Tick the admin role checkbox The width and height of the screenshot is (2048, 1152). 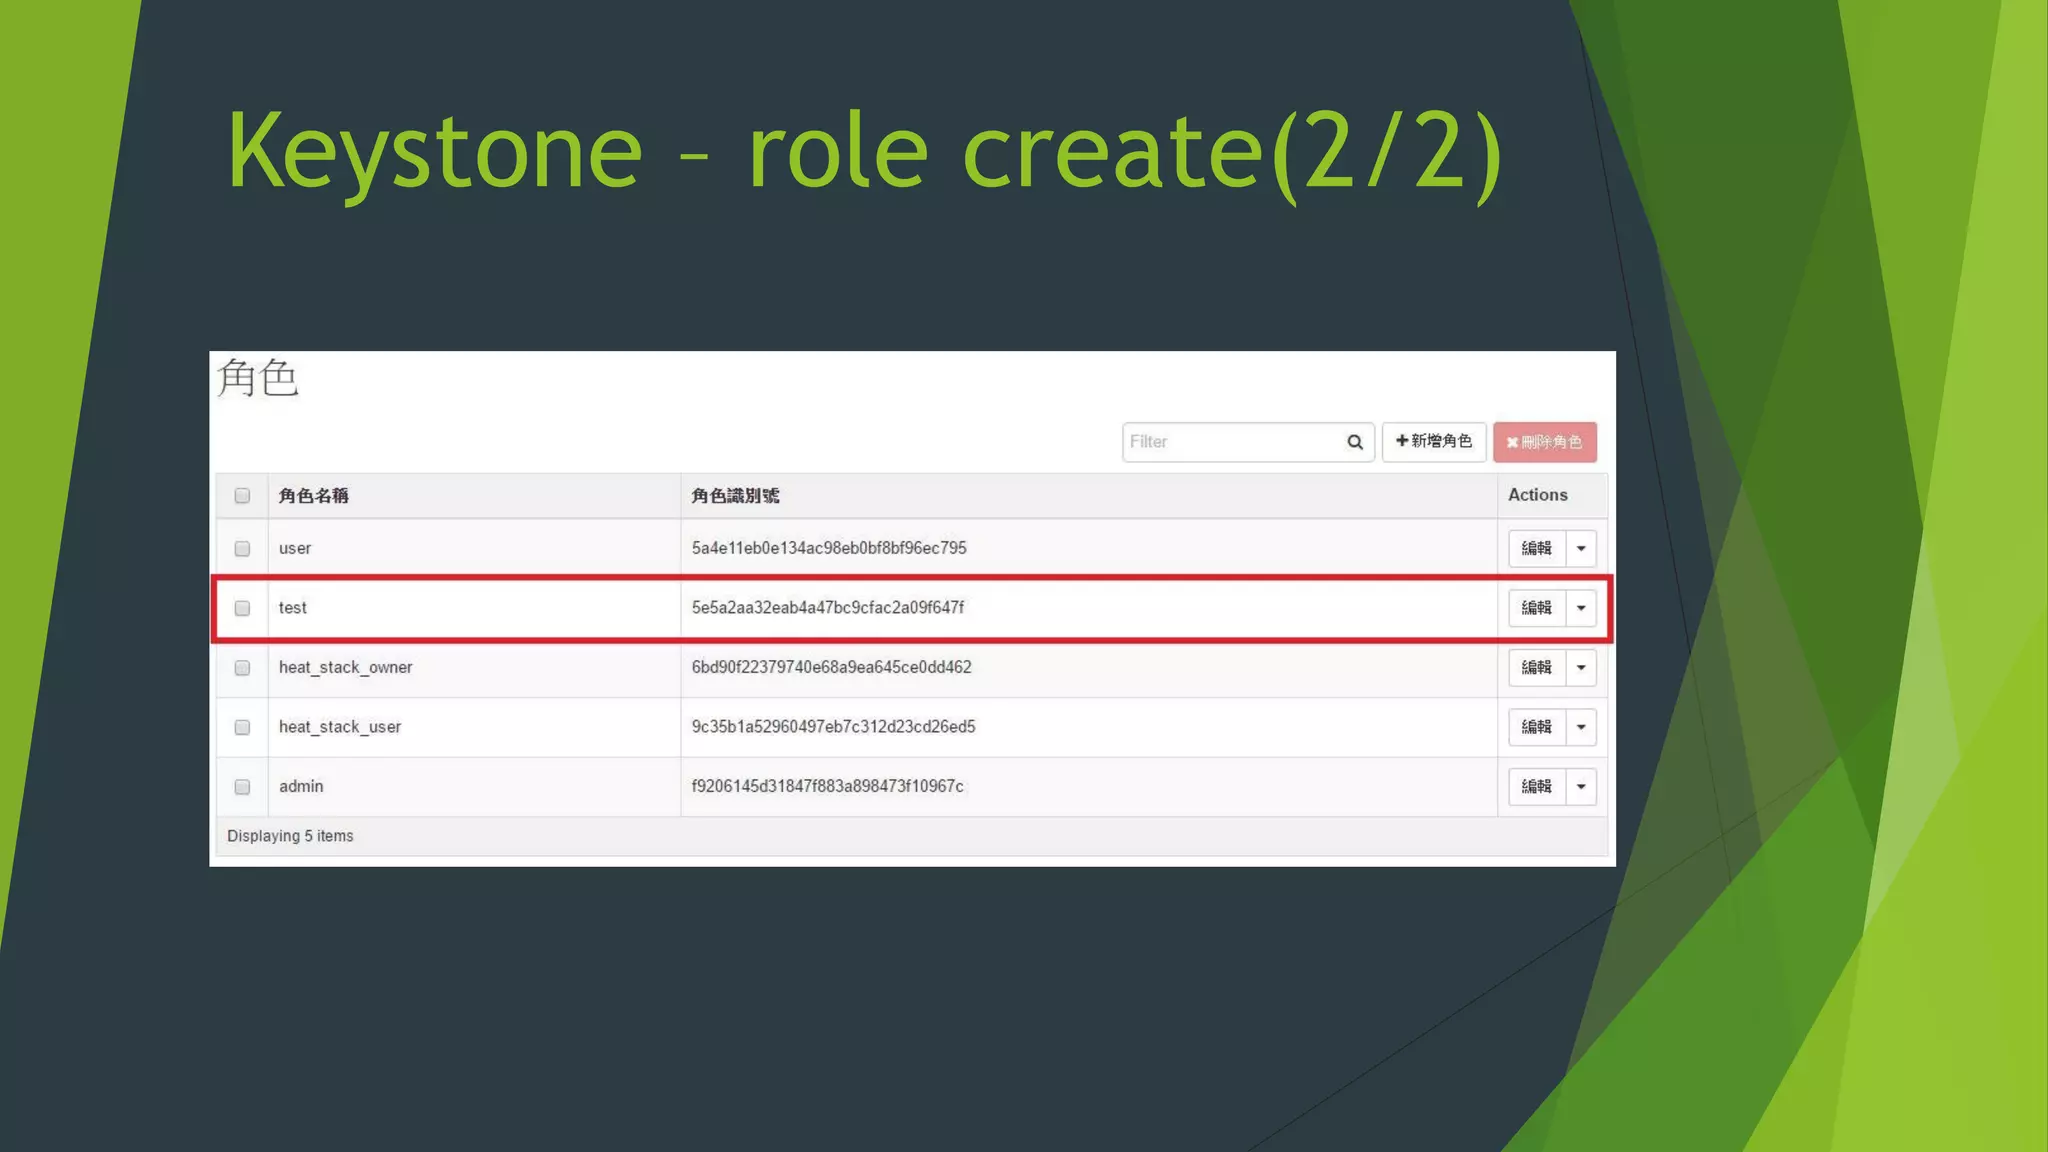pos(242,787)
